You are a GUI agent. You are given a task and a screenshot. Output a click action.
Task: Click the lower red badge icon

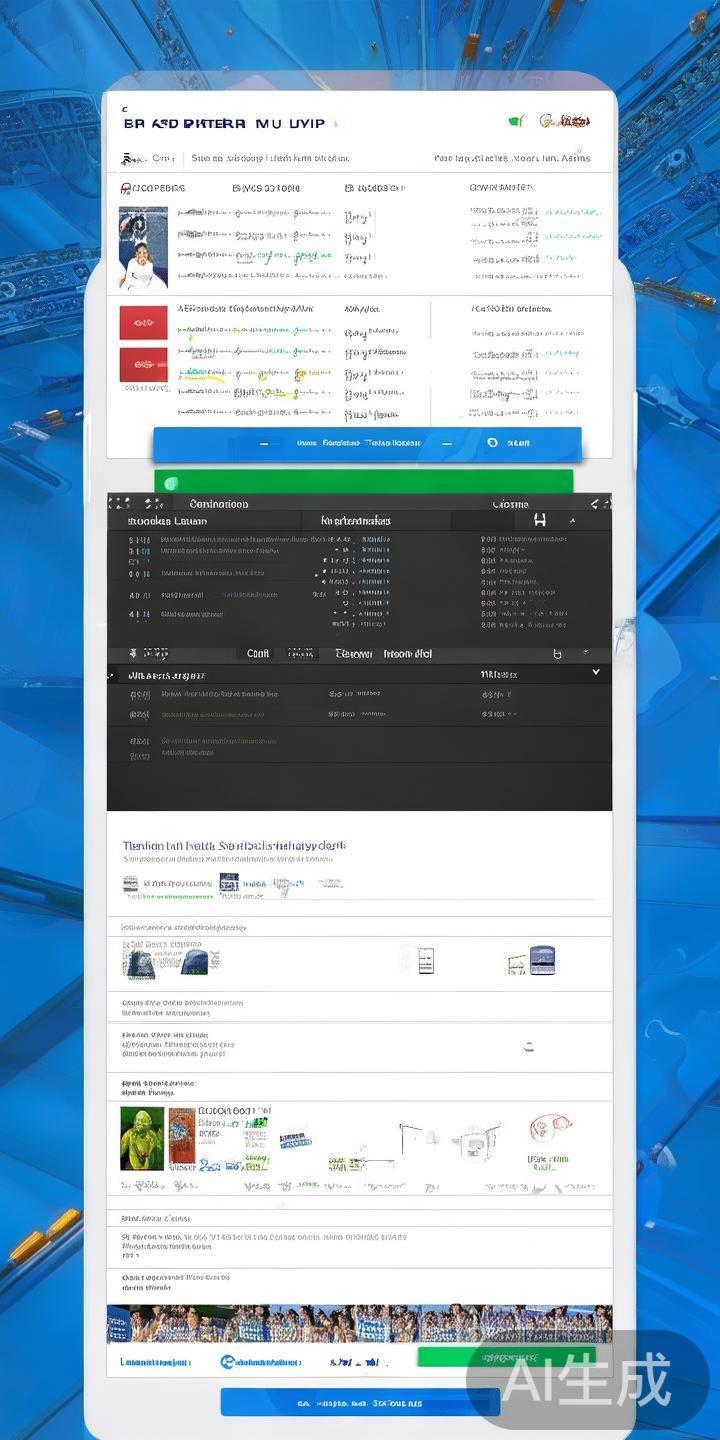[143, 365]
